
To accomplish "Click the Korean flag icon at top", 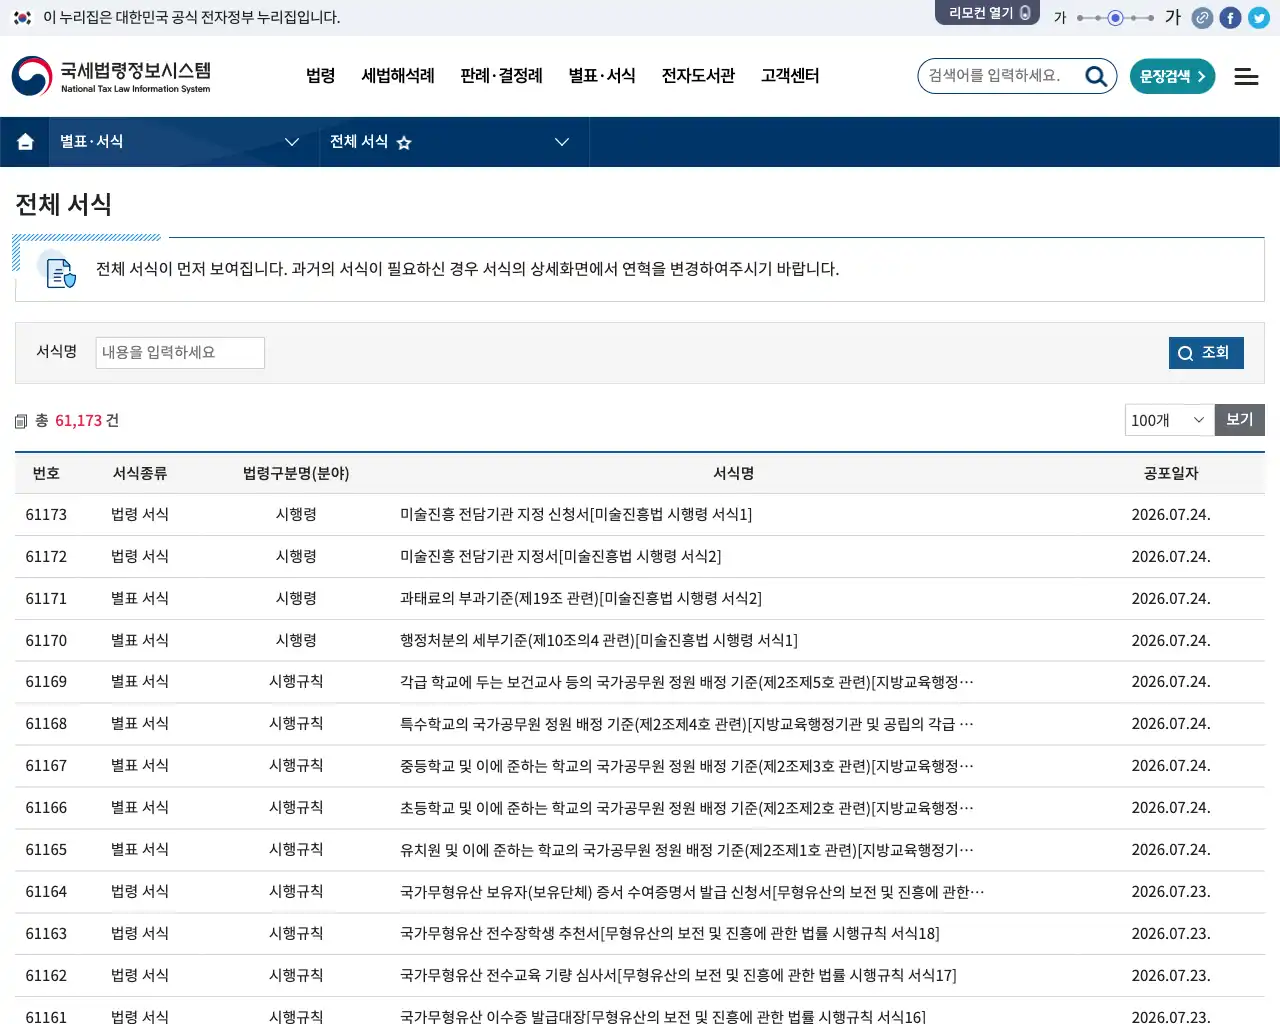I will pyautogui.click(x=23, y=17).
